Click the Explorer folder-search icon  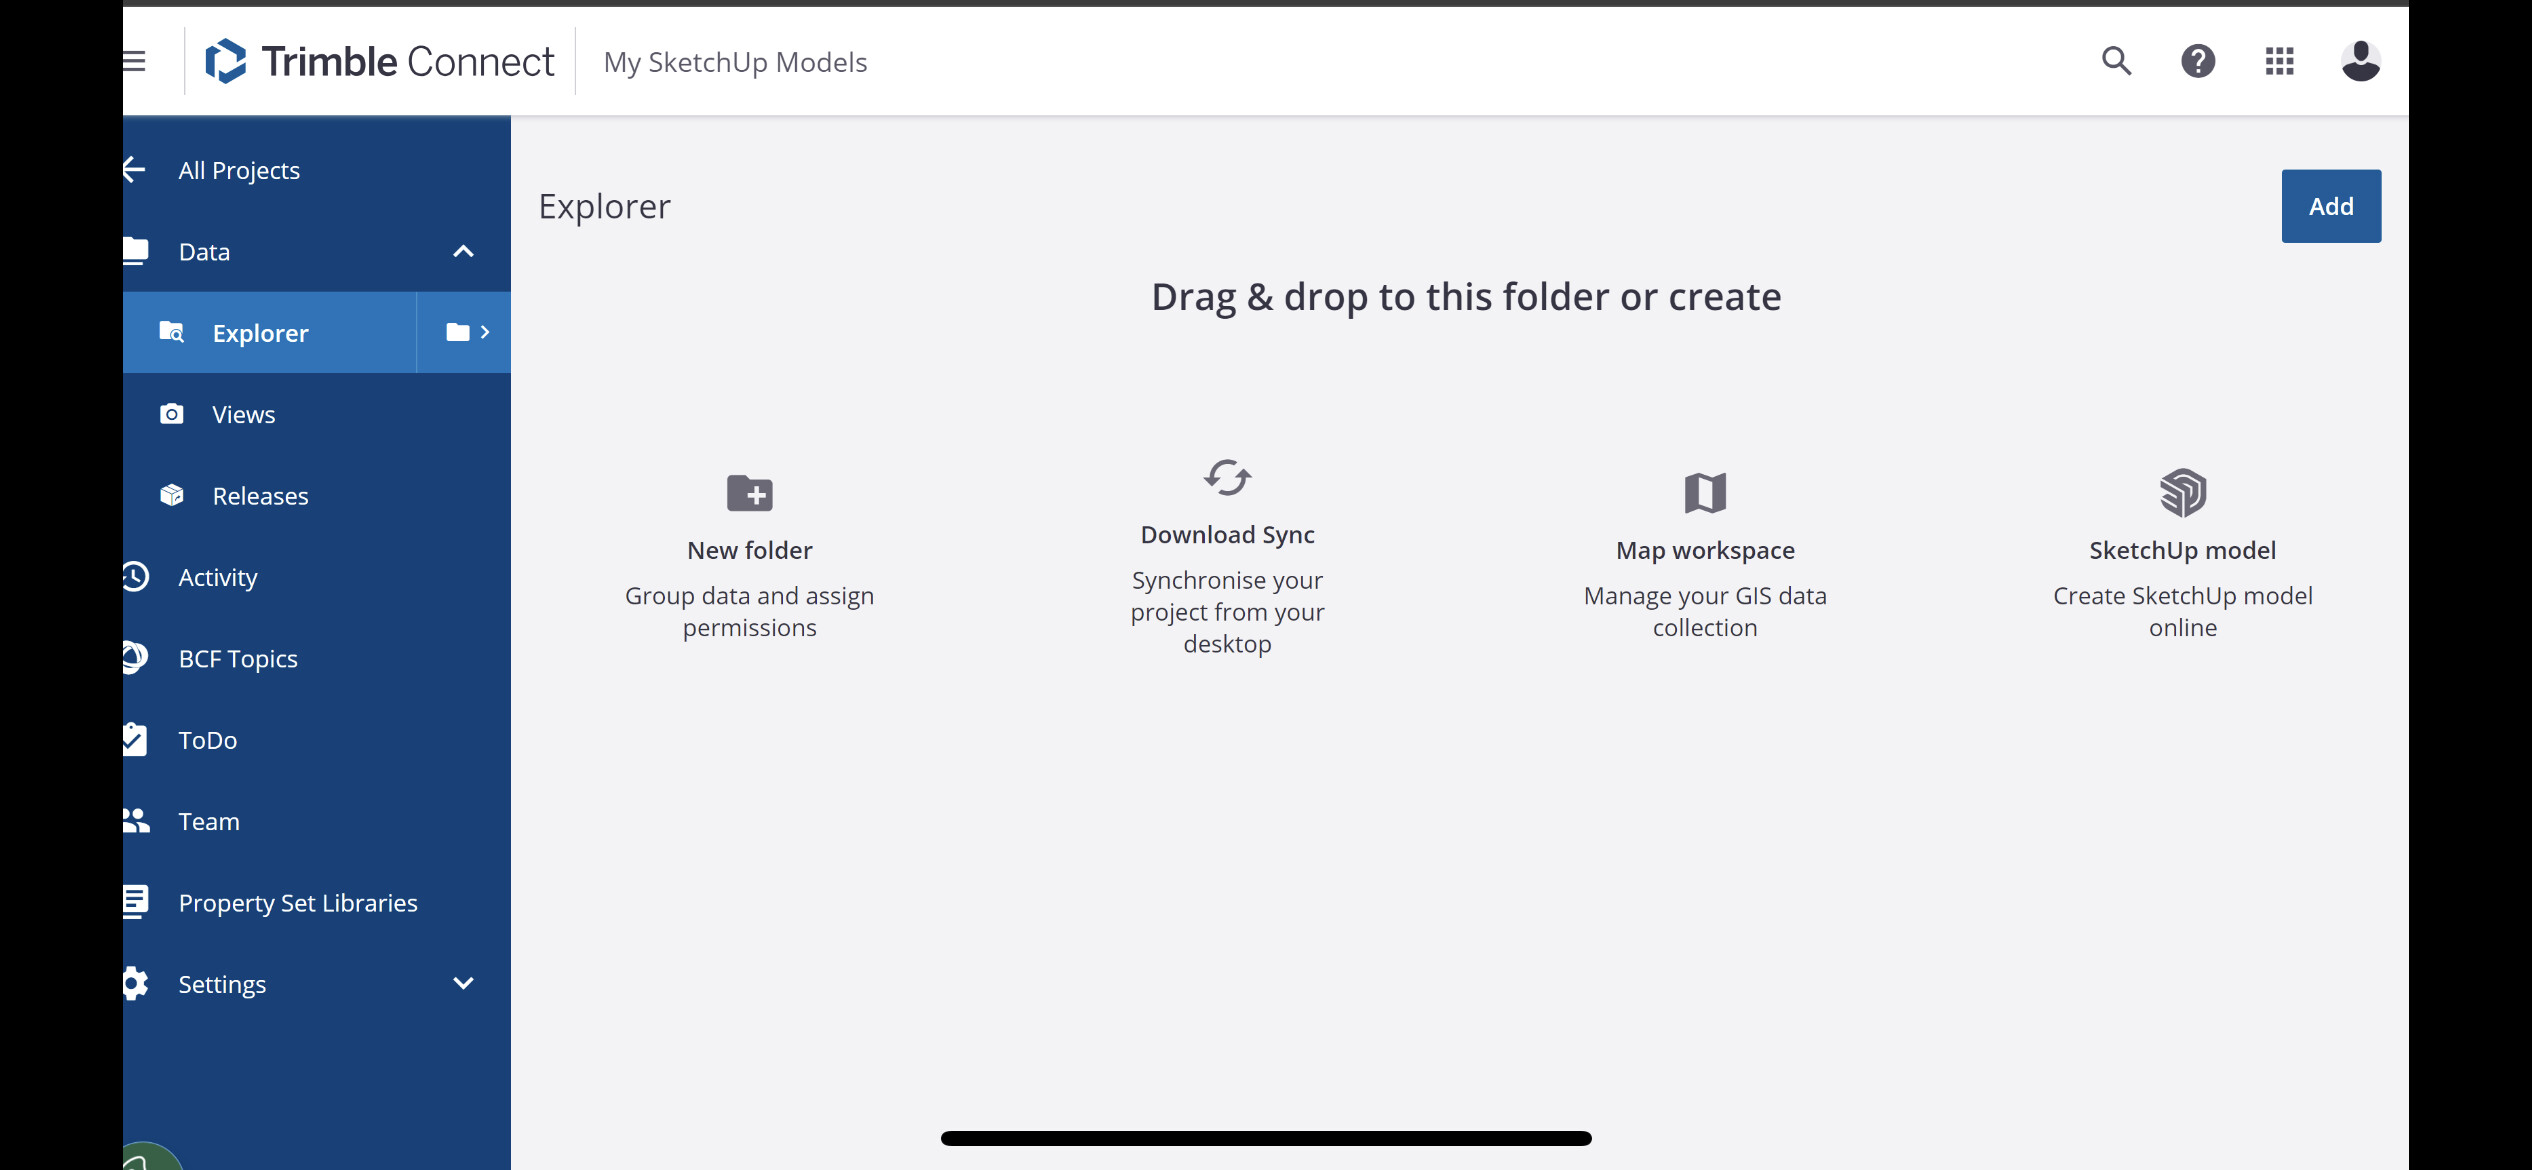[x=172, y=332]
